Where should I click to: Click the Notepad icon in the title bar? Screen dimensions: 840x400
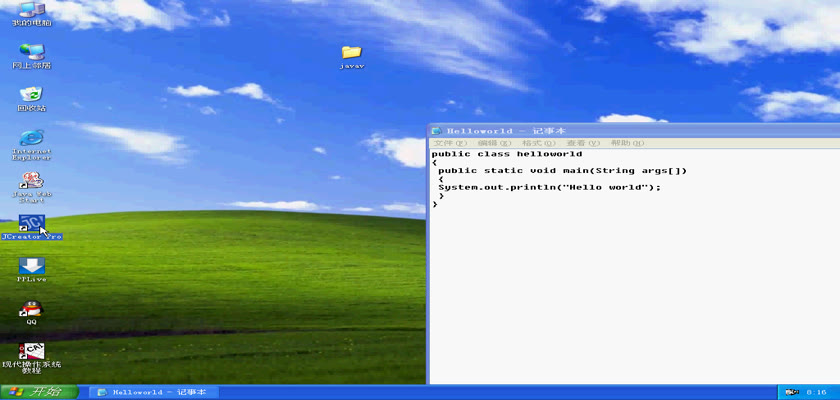[437, 131]
